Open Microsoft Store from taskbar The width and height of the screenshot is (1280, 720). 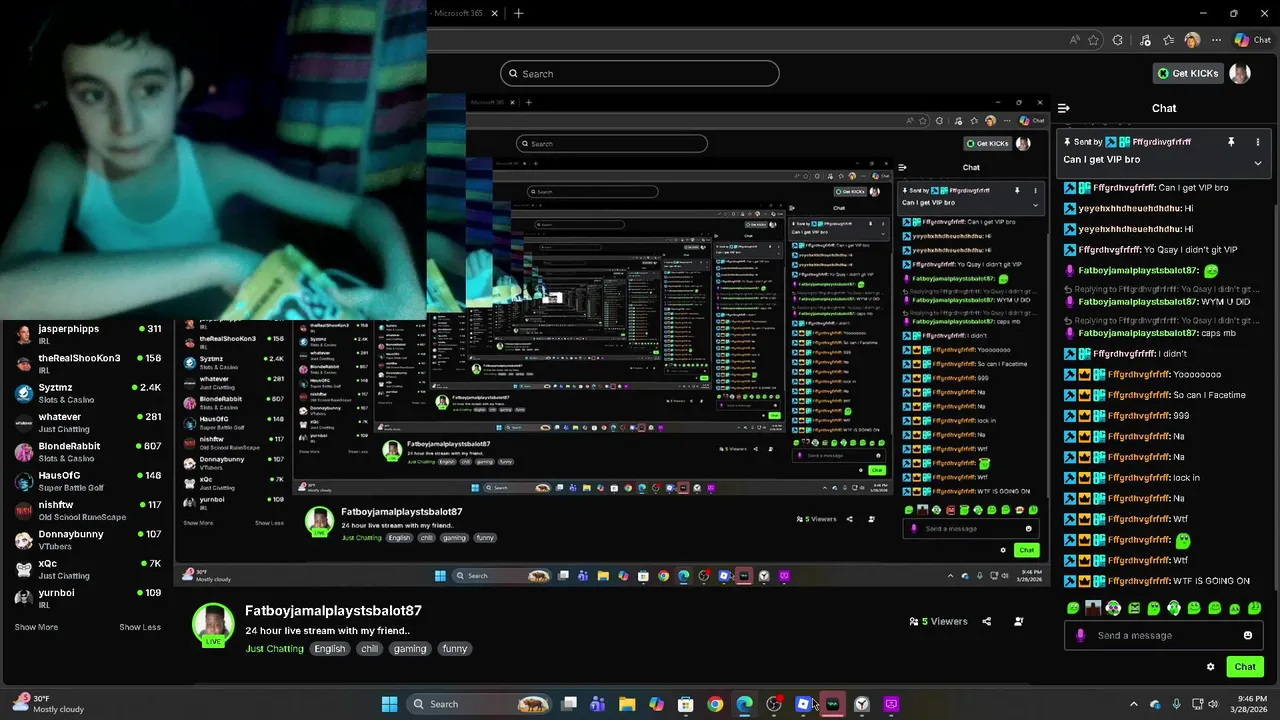pos(686,704)
